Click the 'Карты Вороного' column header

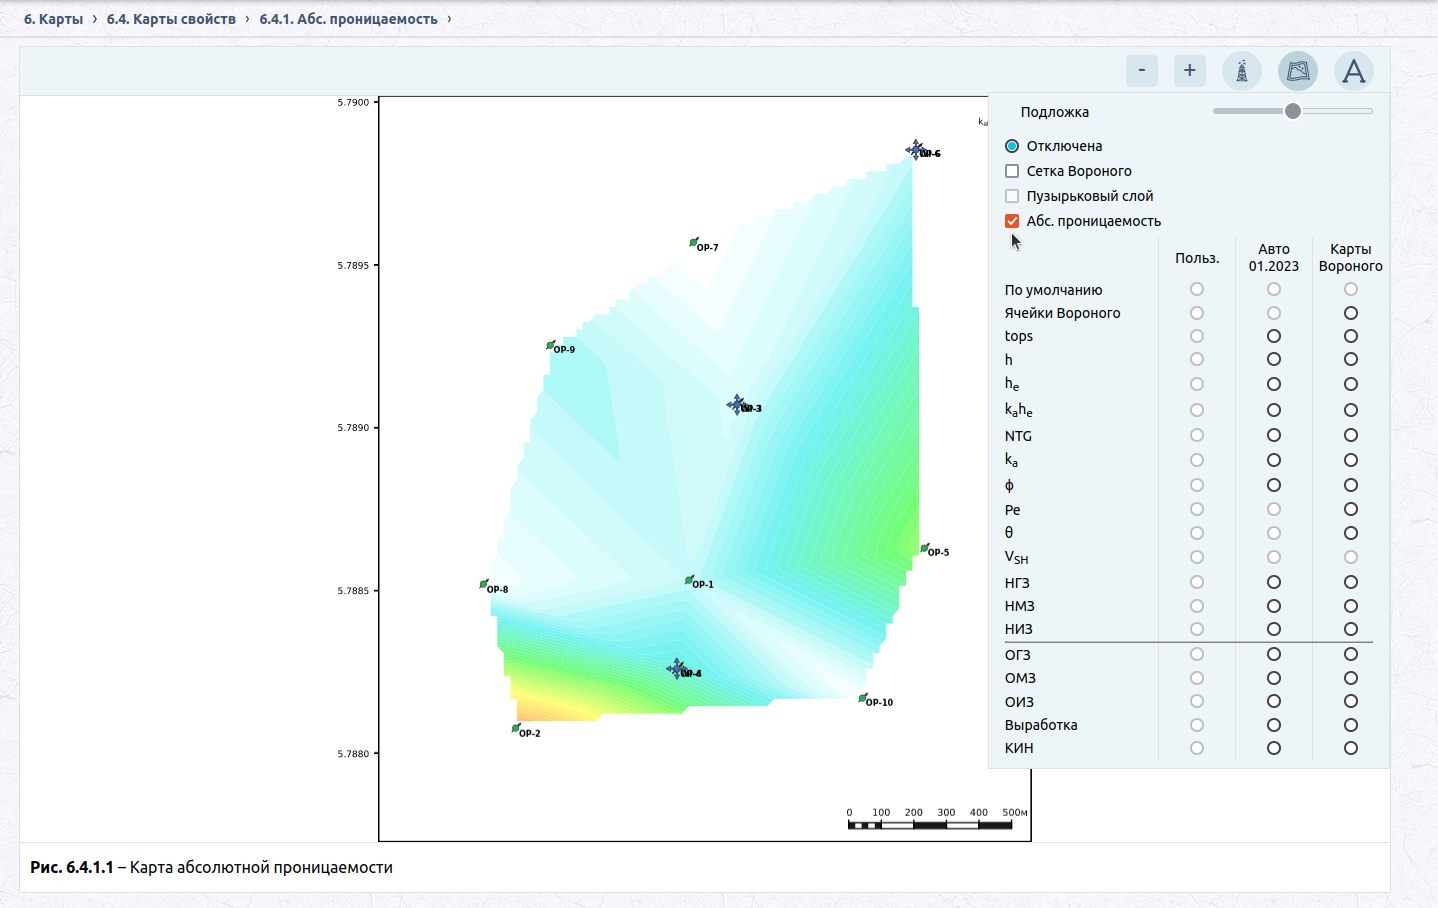[1351, 258]
